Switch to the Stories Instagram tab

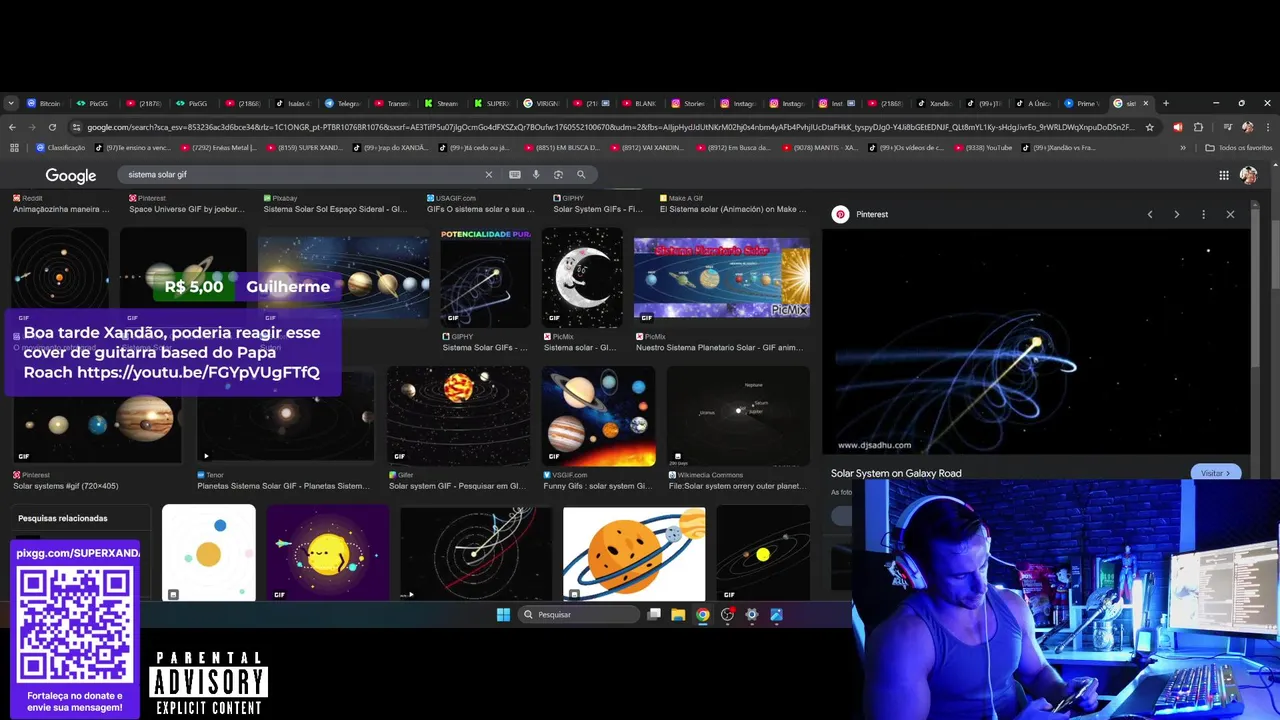[x=689, y=103]
